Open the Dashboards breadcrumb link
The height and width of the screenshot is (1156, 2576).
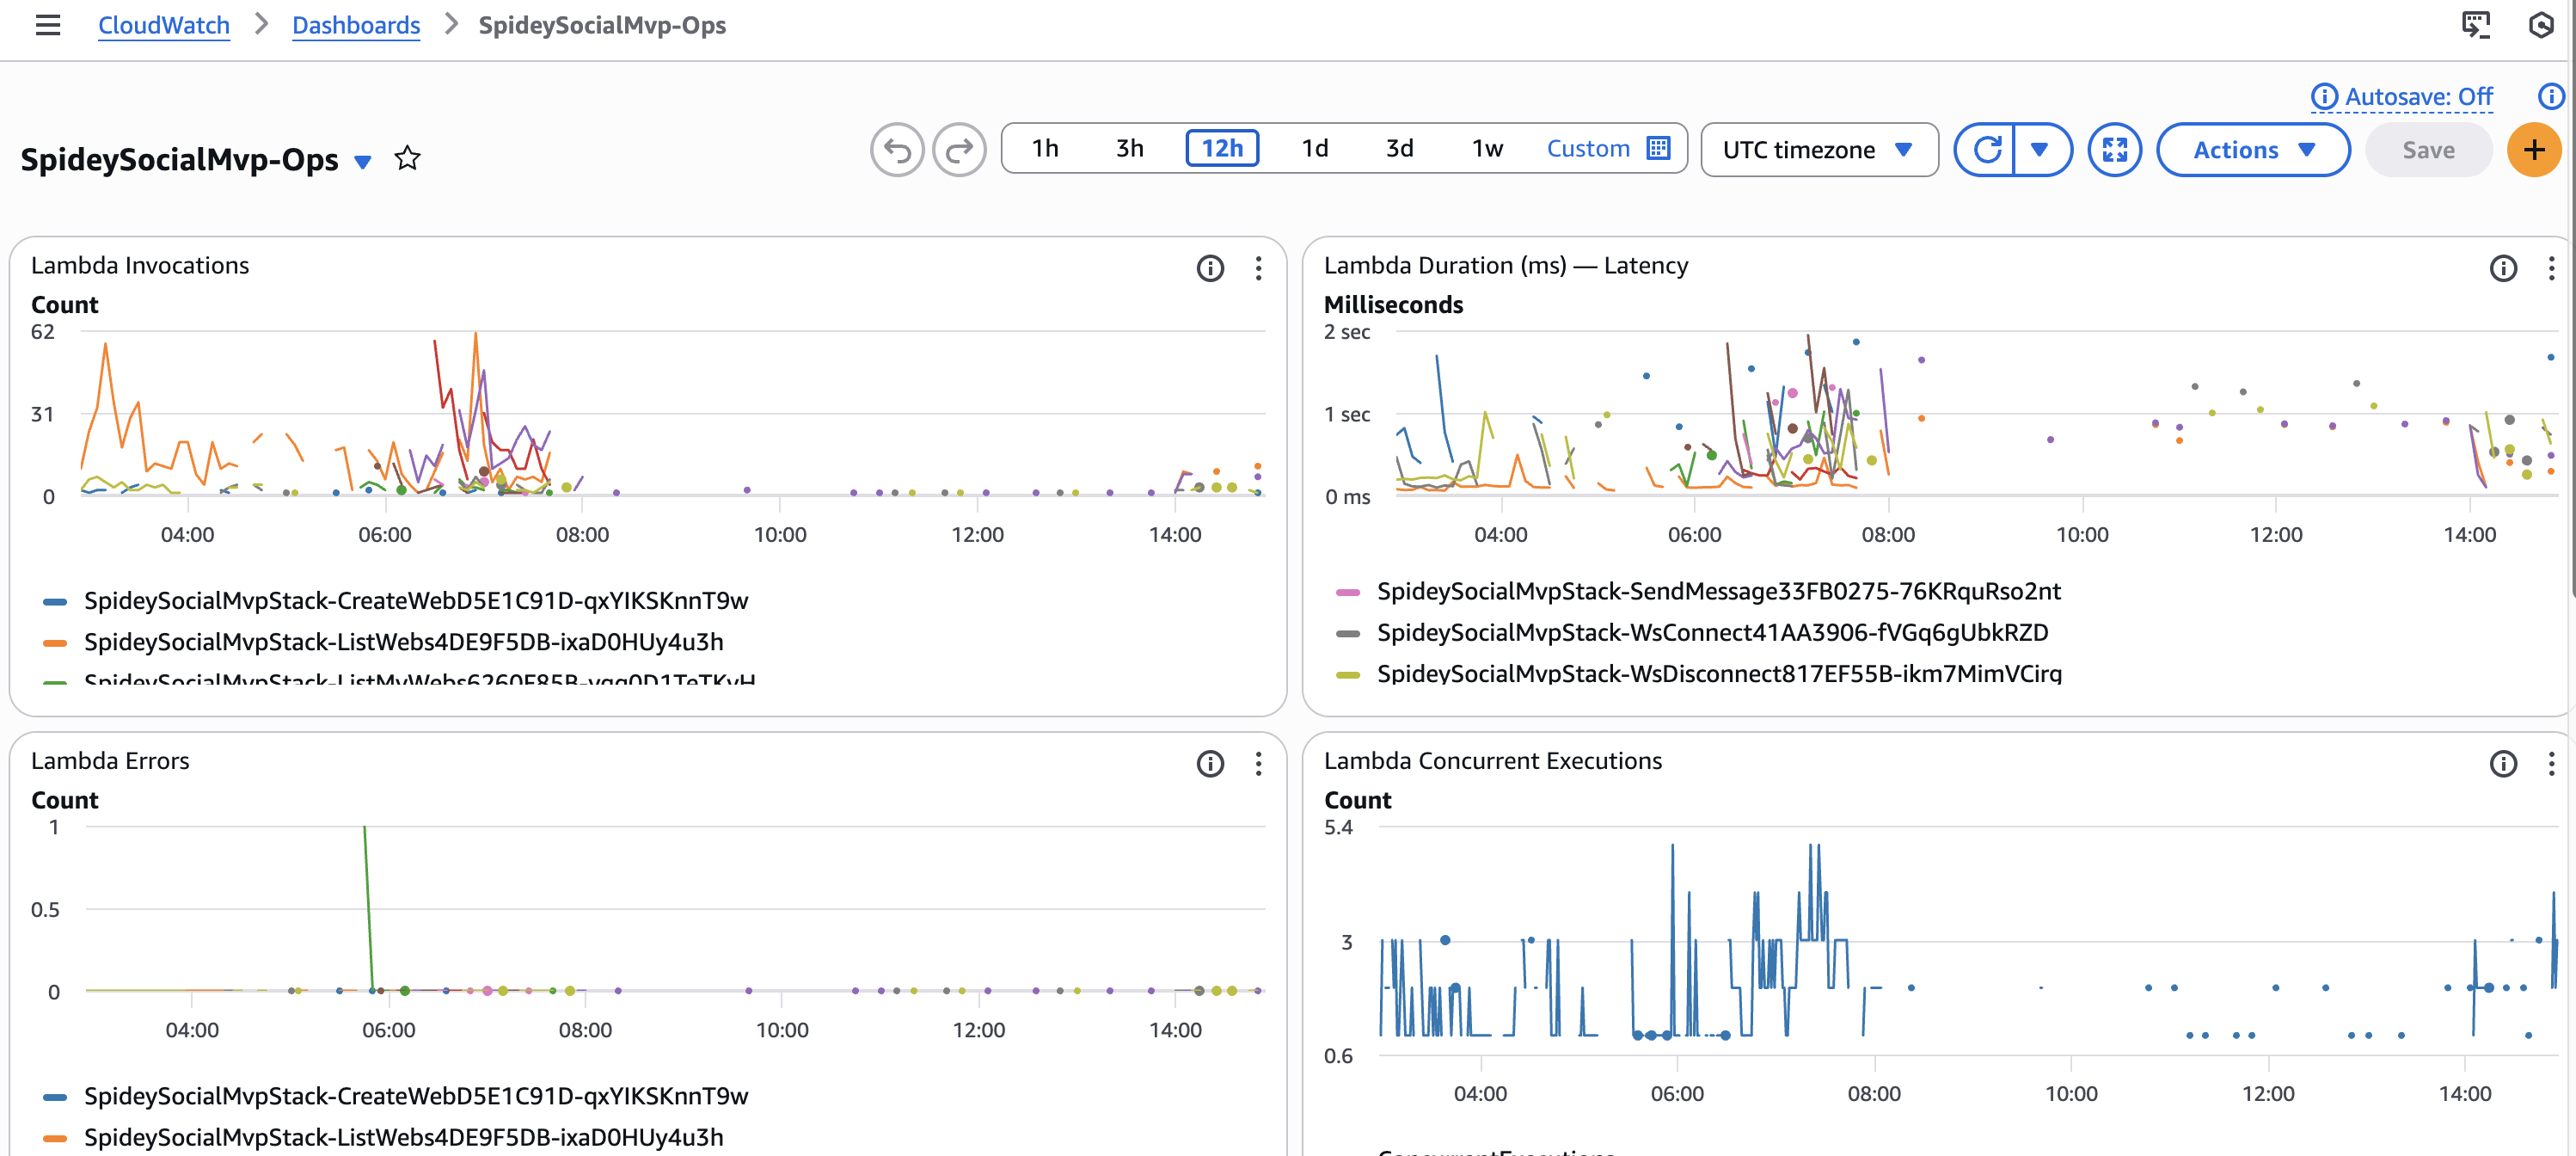[x=356, y=25]
